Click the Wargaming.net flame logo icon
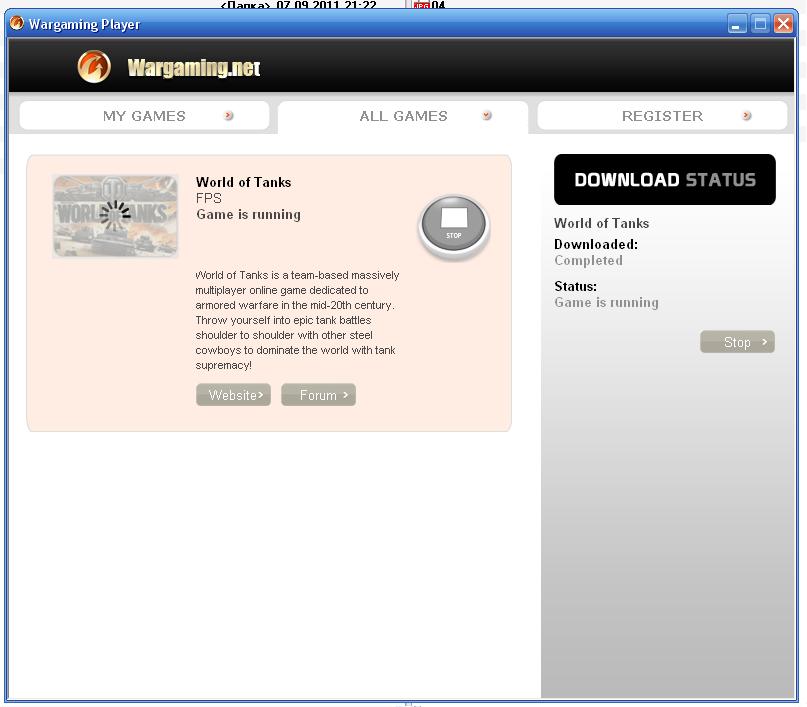807x707 pixels. point(94,66)
